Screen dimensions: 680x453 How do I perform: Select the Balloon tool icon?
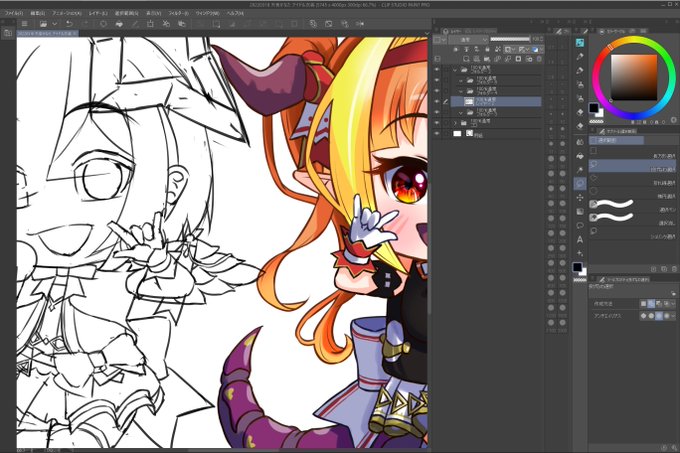(580, 225)
